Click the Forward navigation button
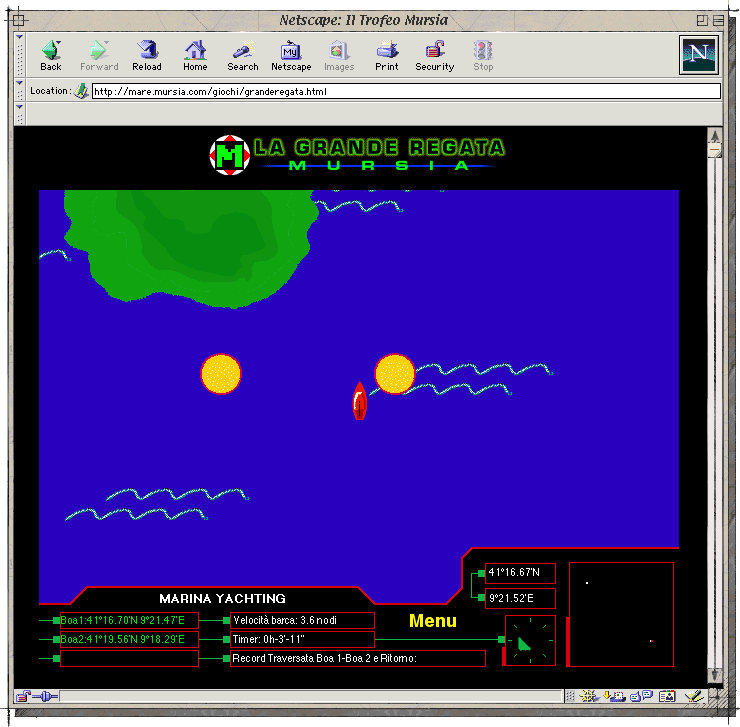This screenshot has width=740, height=727. [x=99, y=56]
